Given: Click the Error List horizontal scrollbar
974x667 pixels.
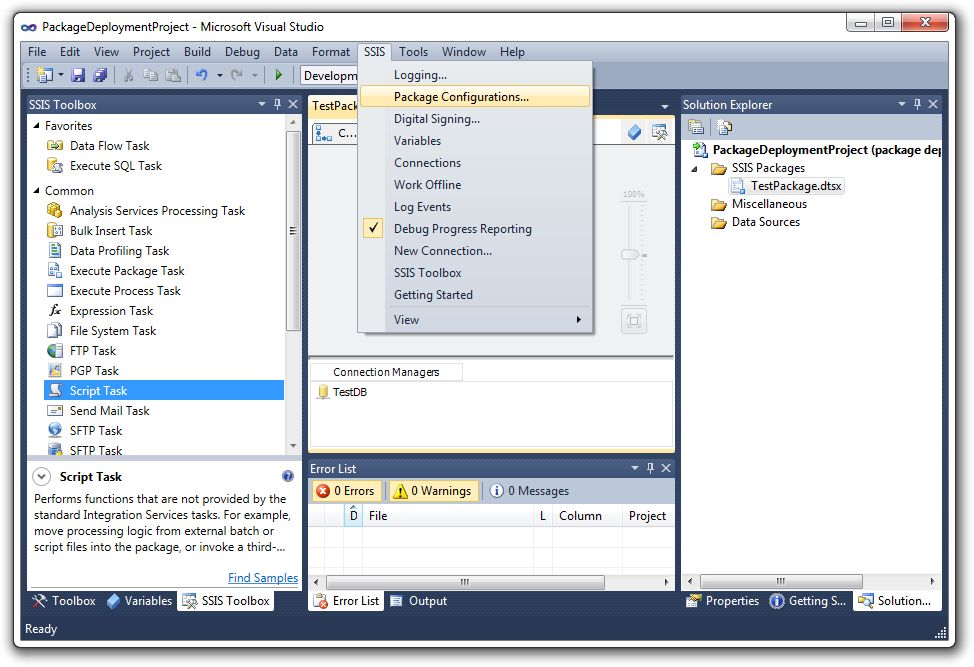Looking at the screenshot, I should (465, 582).
